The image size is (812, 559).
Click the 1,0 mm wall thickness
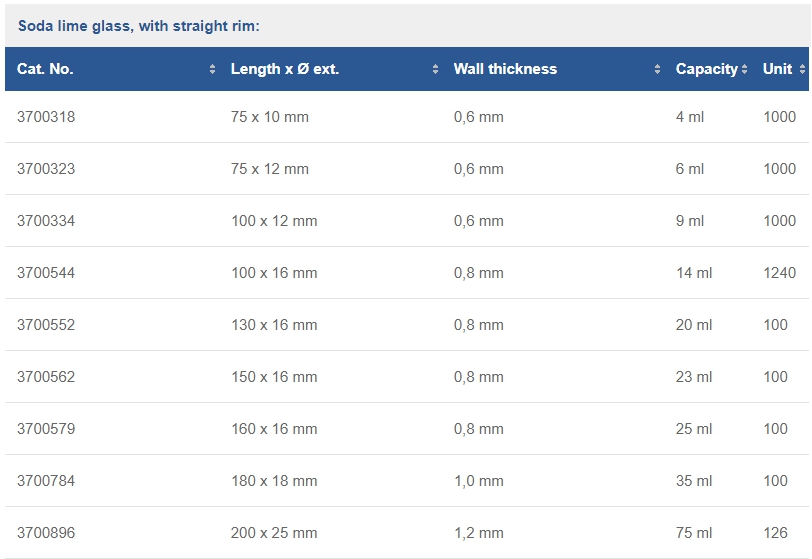coord(479,481)
